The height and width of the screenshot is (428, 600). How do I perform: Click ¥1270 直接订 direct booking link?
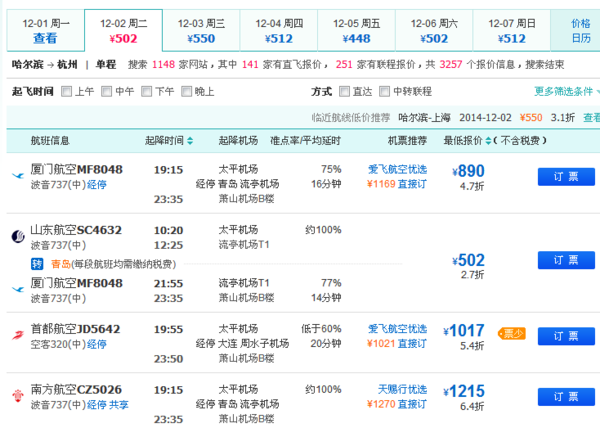coord(397,404)
